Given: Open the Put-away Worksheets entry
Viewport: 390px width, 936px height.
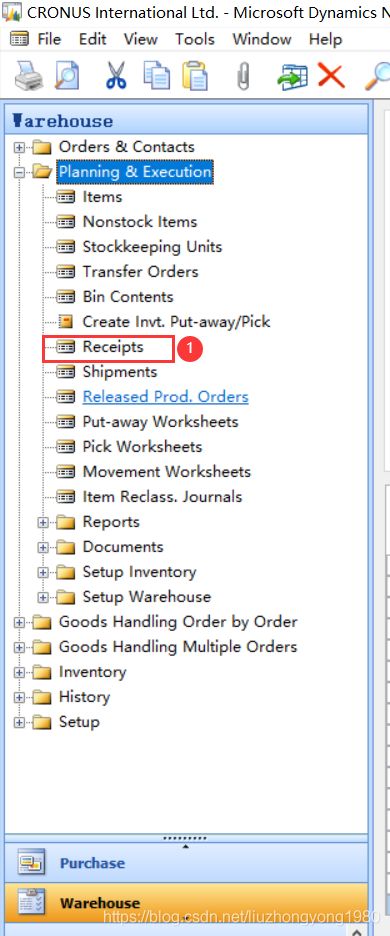Looking at the screenshot, I should pyautogui.click(x=160, y=422).
